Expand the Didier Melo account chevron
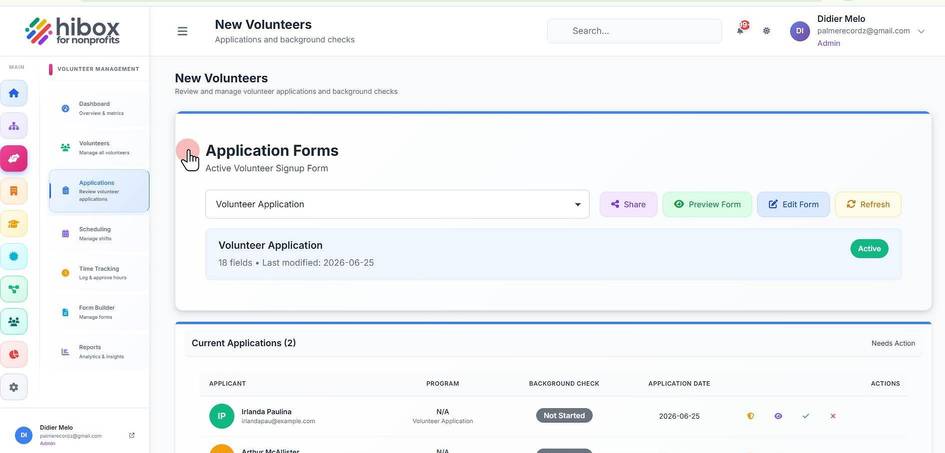Image resolution: width=945 pixels, height=453 pixels. coord(921,32)
